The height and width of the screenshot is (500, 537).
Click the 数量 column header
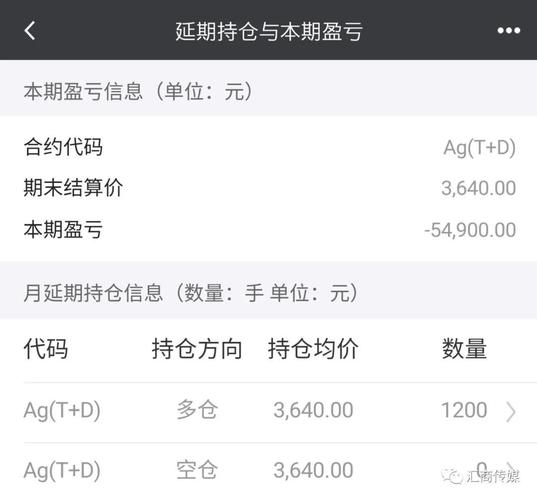[464, 349]
